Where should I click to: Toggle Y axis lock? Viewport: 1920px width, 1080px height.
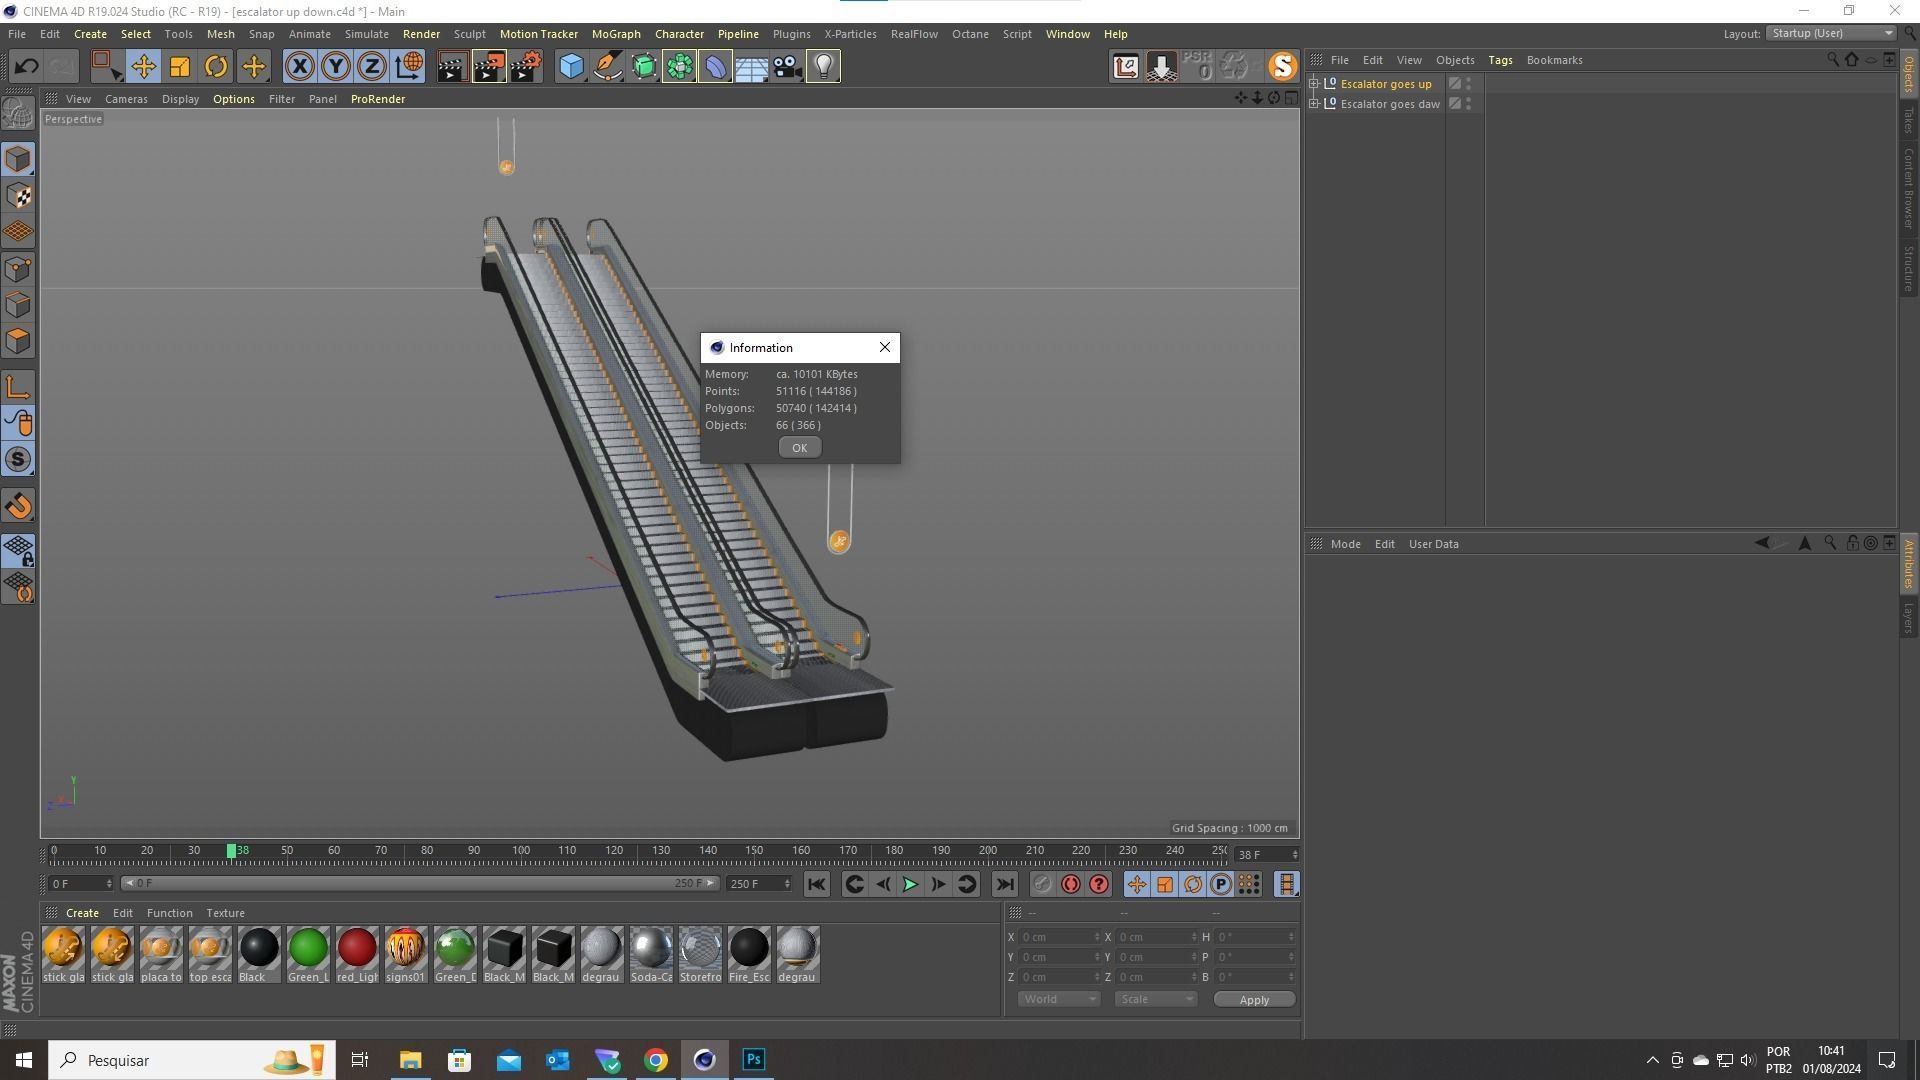pos(336,67)
